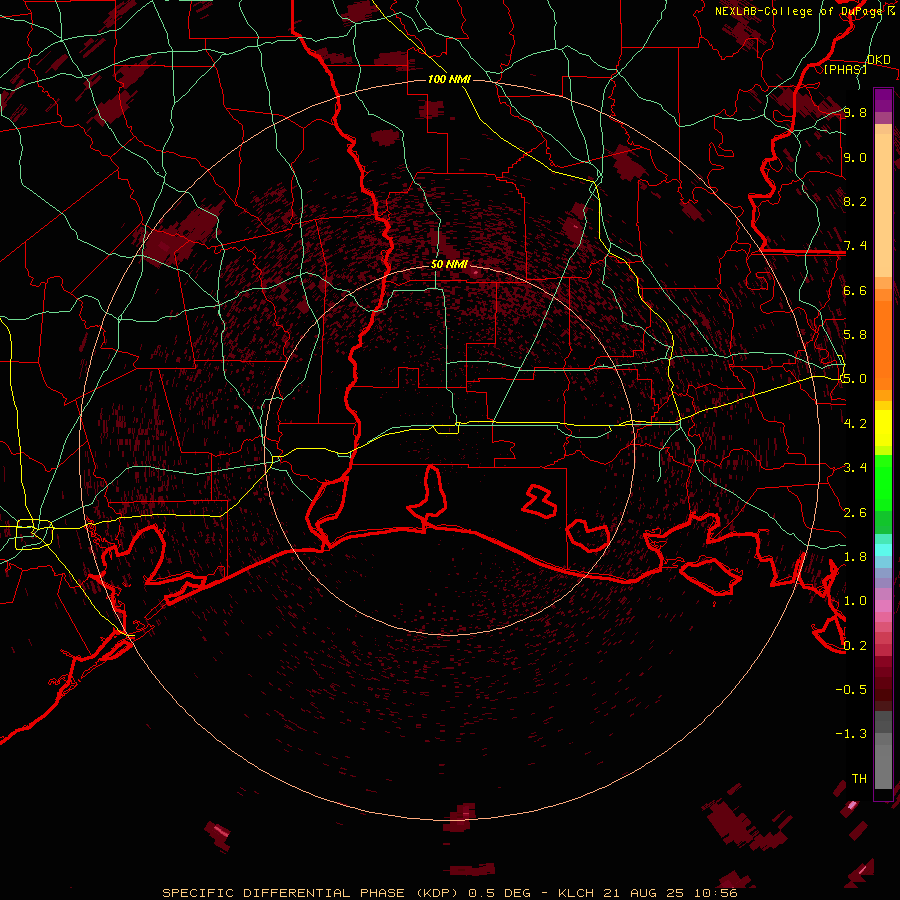Click the 9.0 scale label
This screenshot has height=900, width=900.
coord(855,157)
